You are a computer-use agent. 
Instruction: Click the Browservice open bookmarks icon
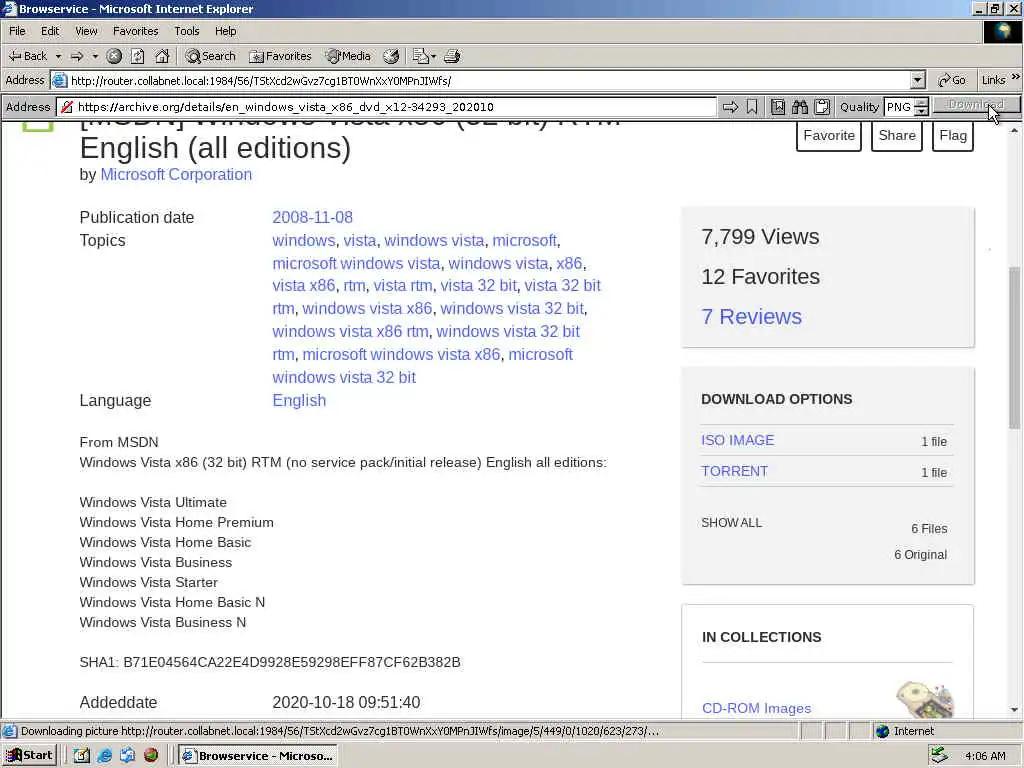(x=778, y=106)
